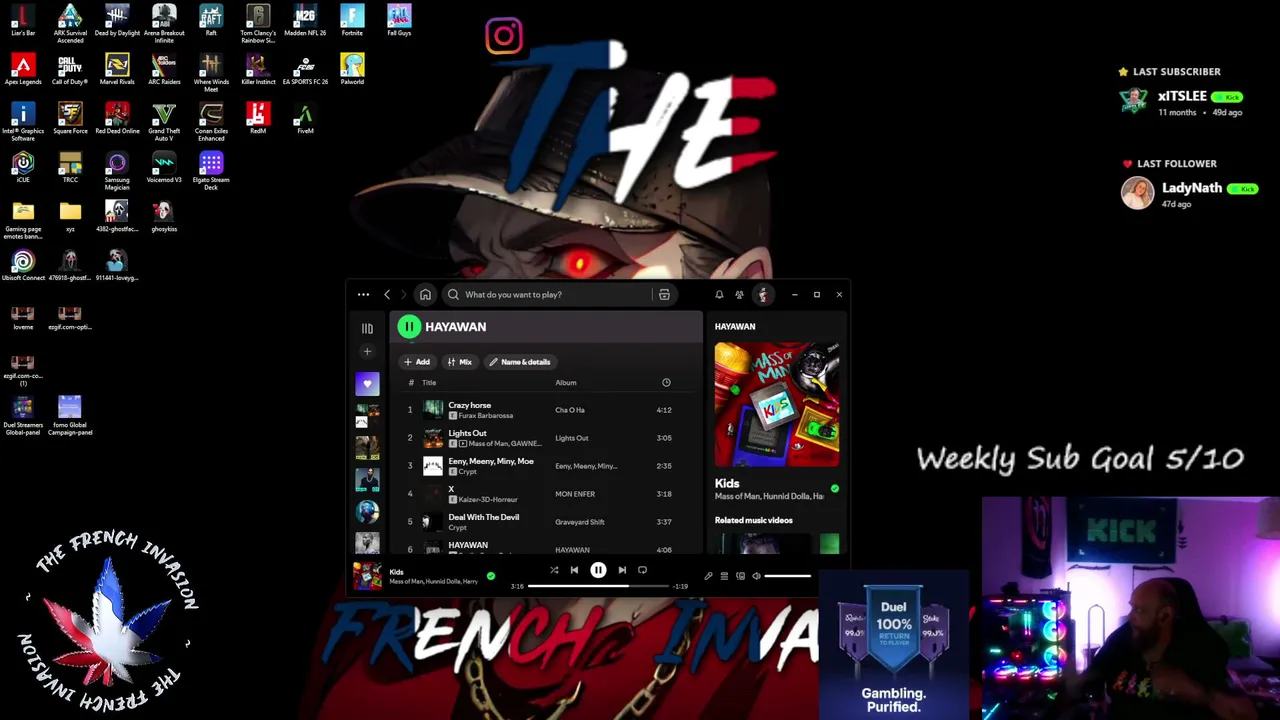Toggle liked checkmark in now-playing bar
The image size is (1280, 720).
(491, 576)
